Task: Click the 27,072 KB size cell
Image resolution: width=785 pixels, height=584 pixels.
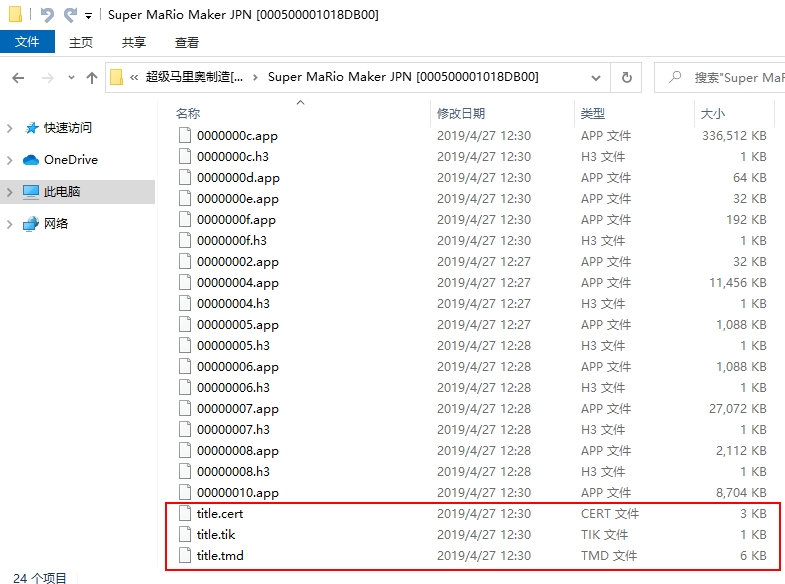Action: pyautogui.click(x=737, y=409)
